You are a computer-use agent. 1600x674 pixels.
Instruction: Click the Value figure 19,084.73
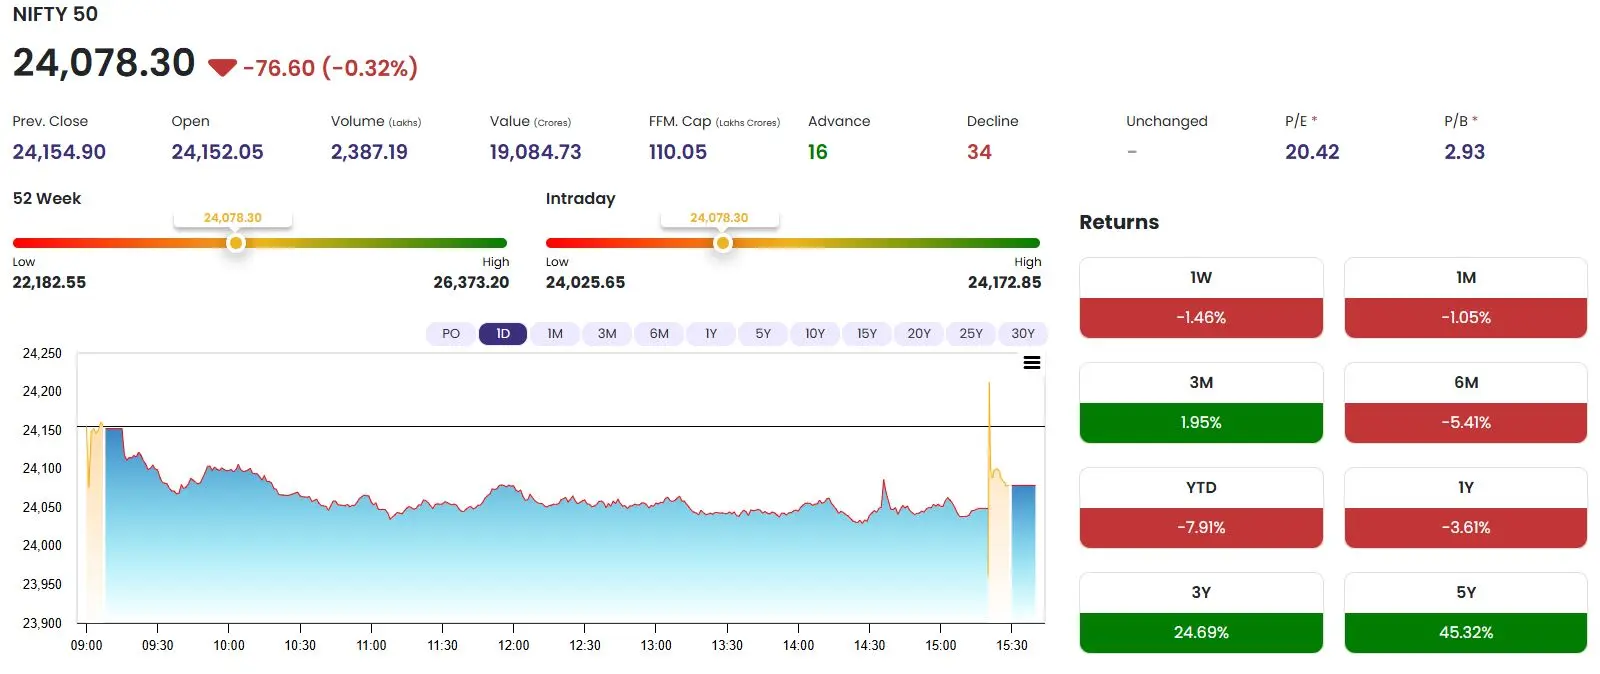click(535, 152)
